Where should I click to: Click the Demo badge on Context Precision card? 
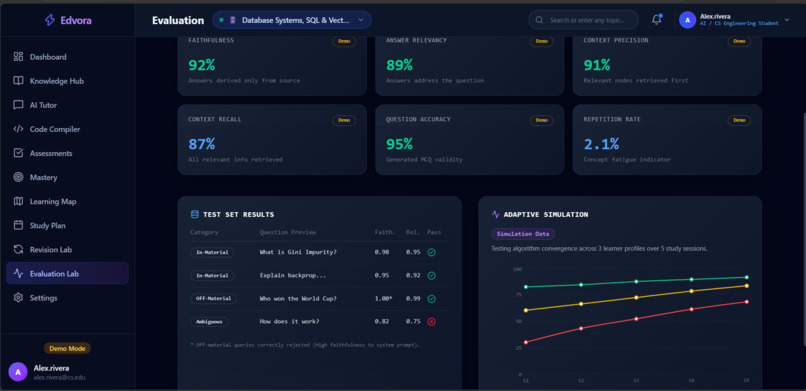(739, 41)
